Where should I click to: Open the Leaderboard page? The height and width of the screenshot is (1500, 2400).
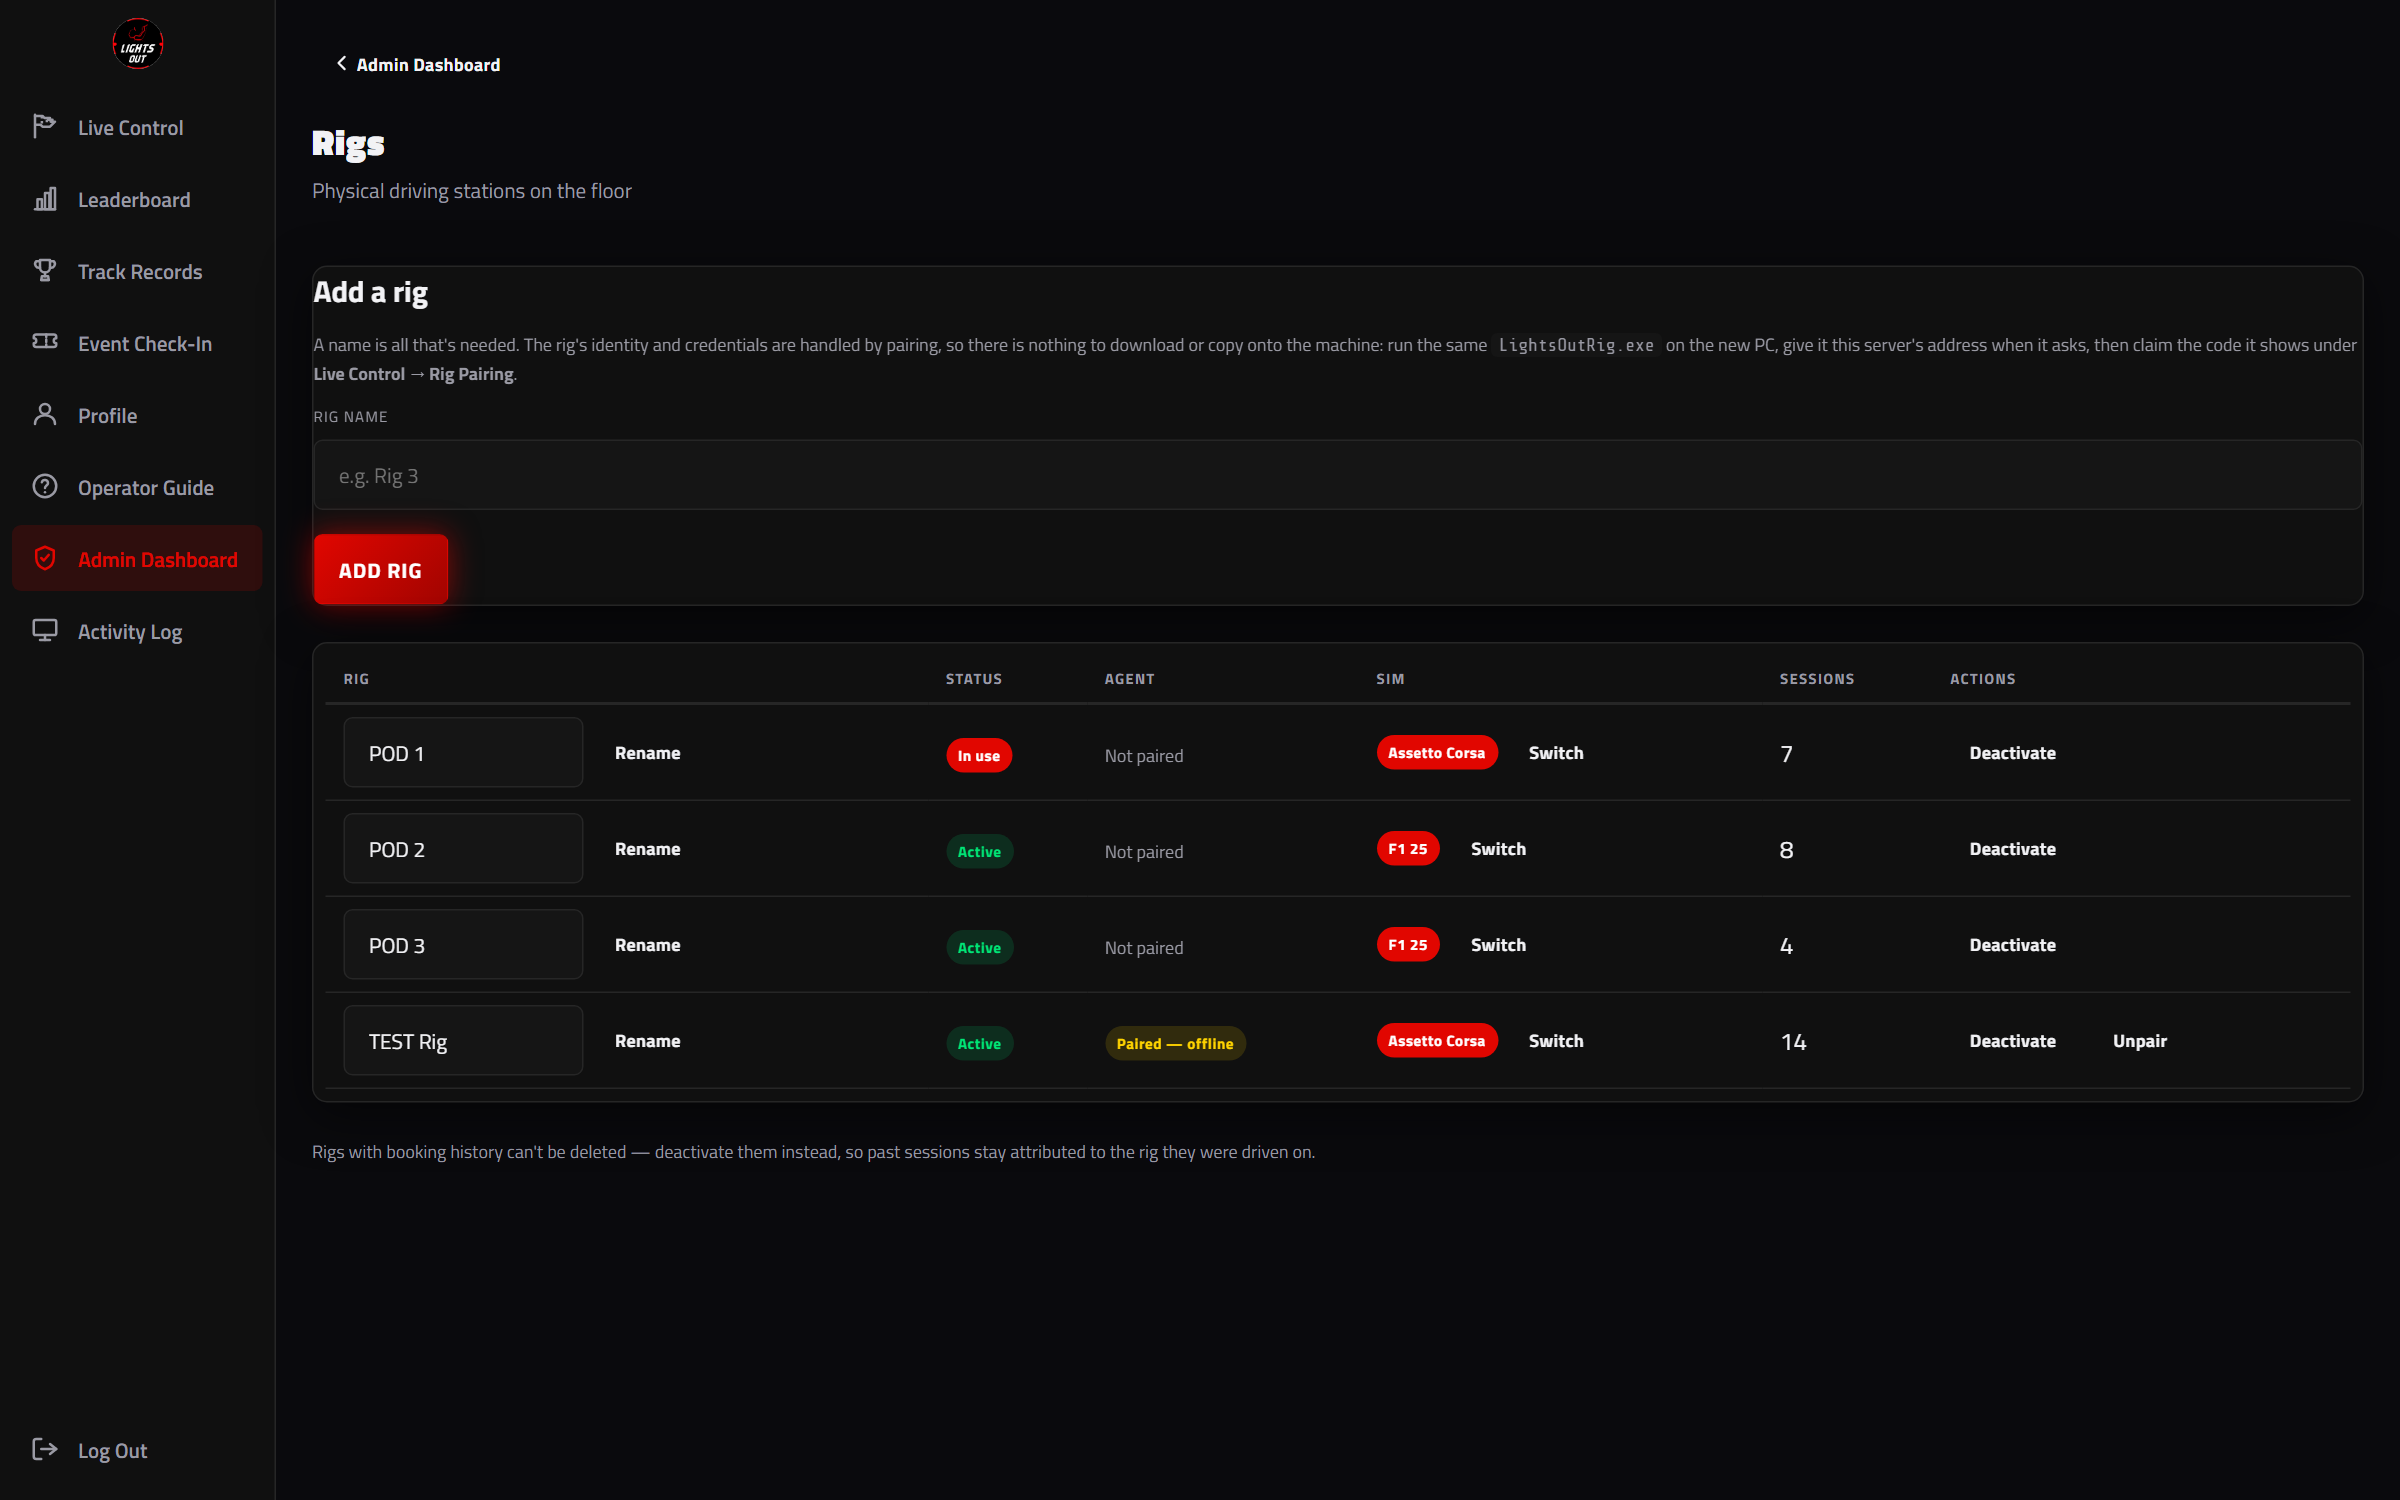point(137,200)
